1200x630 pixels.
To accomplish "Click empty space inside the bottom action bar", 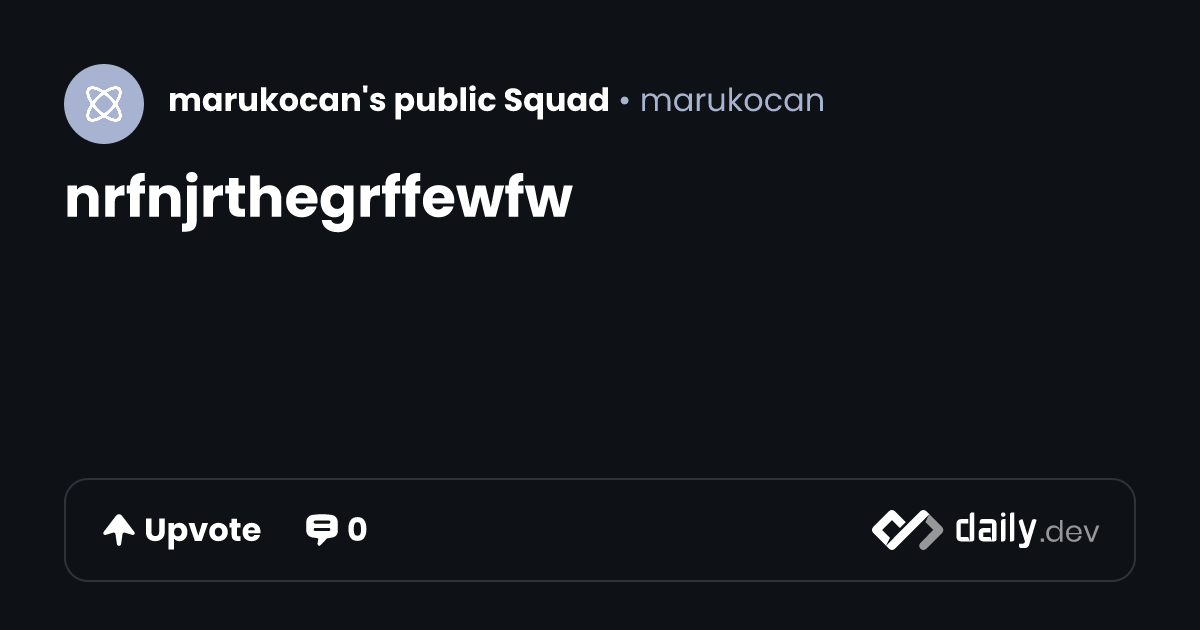I will tap(620, 530).
